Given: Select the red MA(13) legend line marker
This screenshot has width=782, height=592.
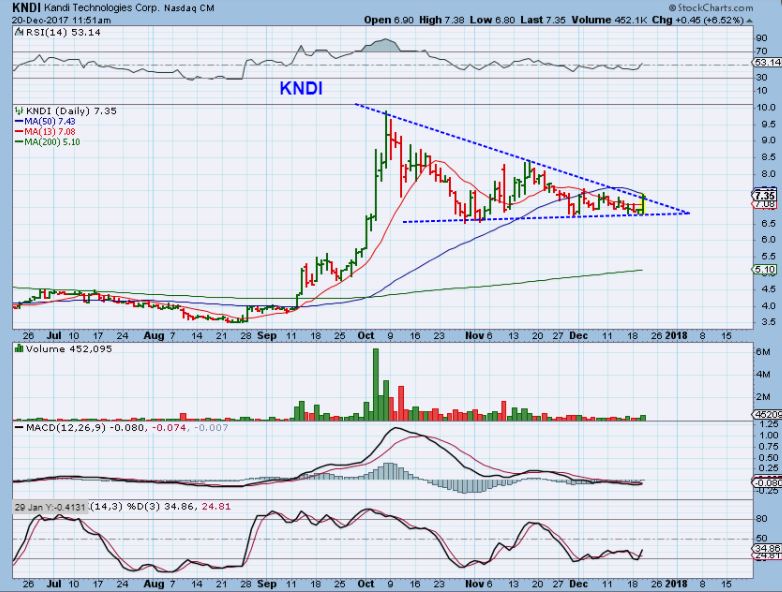Looking at the screenshot, I should click(19, 132).
